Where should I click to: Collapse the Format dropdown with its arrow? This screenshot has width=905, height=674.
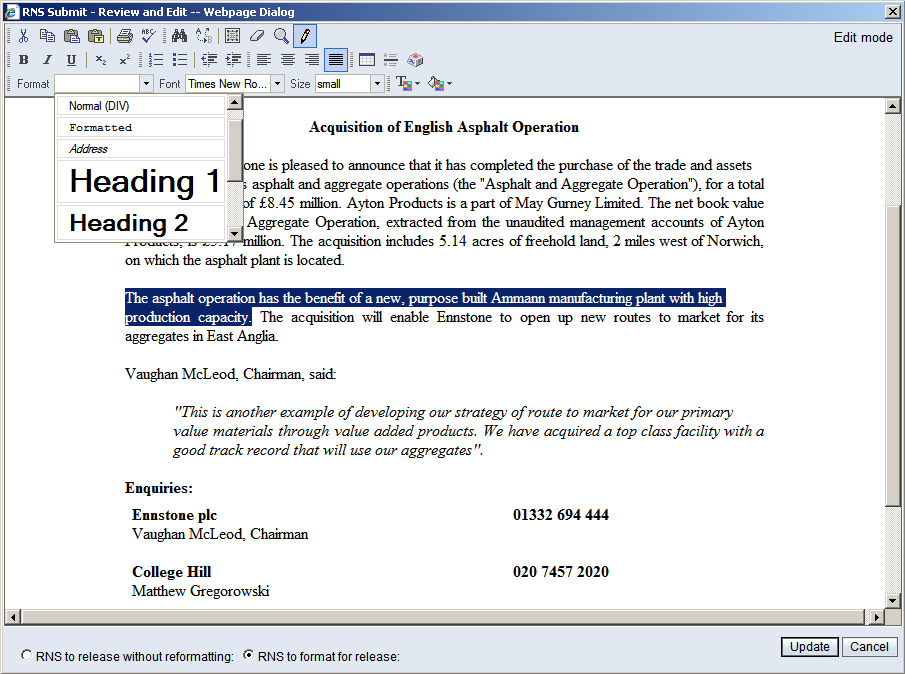click(x=146, y=84)
